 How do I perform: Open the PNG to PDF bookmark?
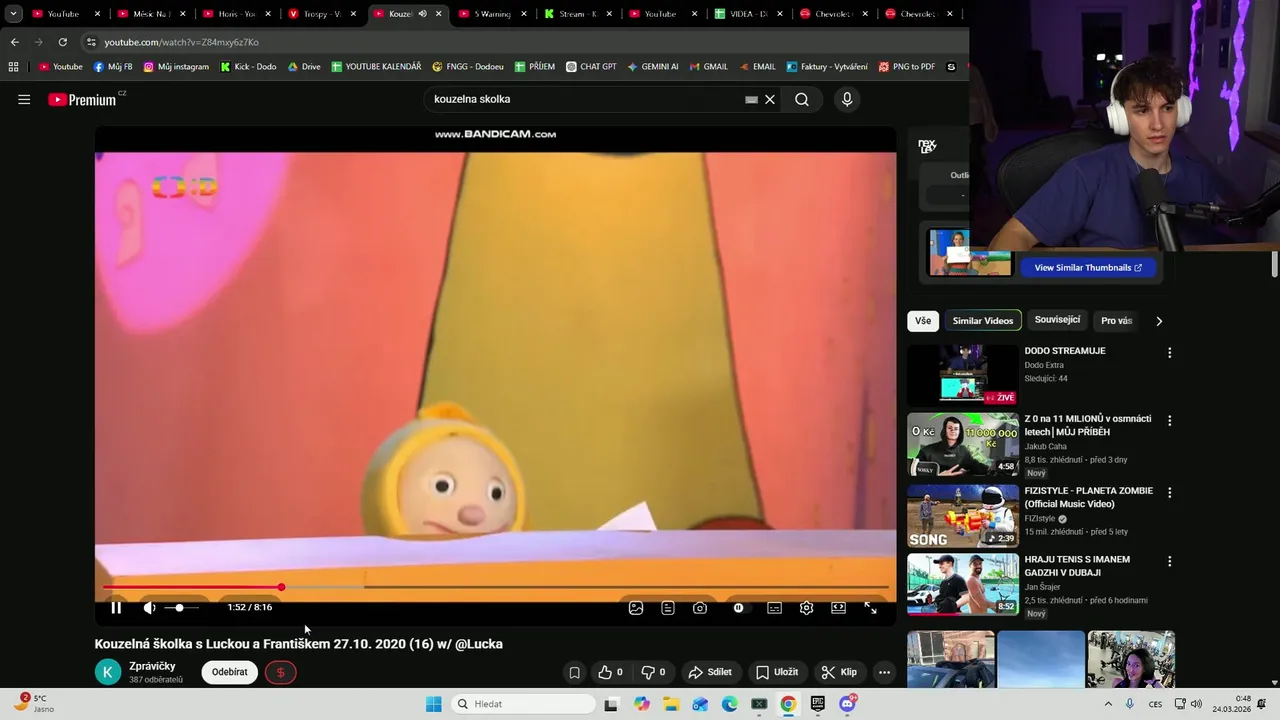906,67
